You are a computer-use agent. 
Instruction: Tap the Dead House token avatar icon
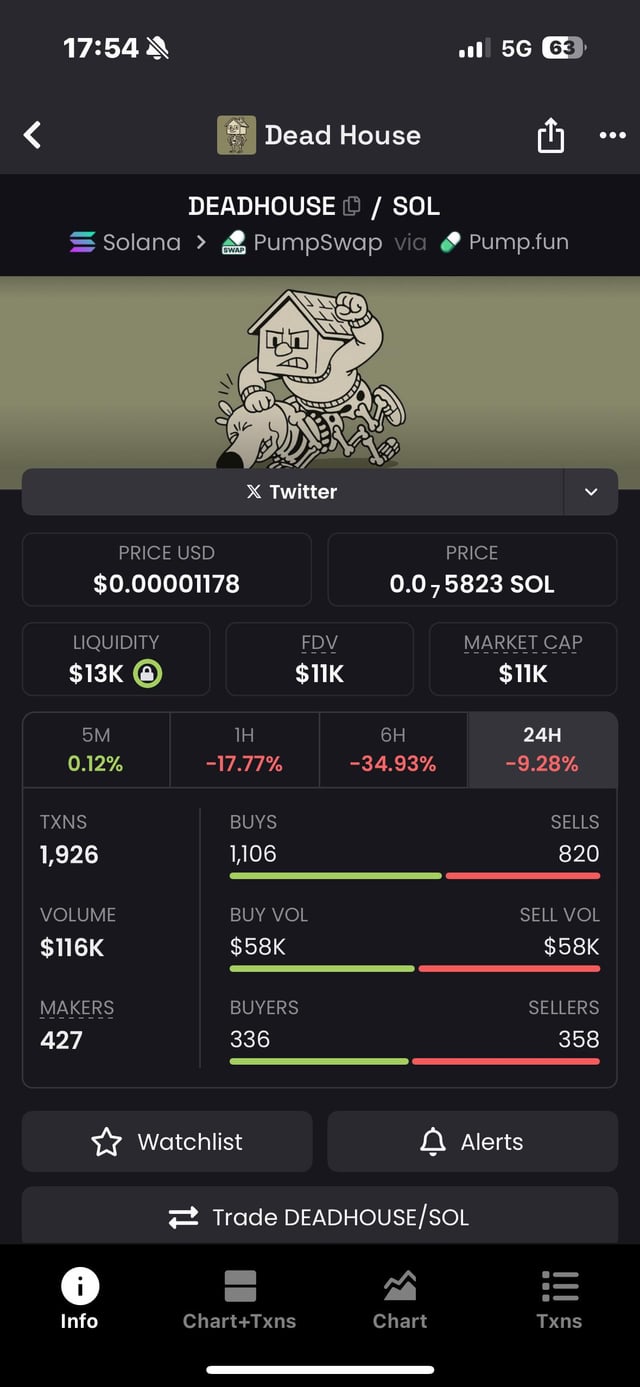(x=237, y=135)
